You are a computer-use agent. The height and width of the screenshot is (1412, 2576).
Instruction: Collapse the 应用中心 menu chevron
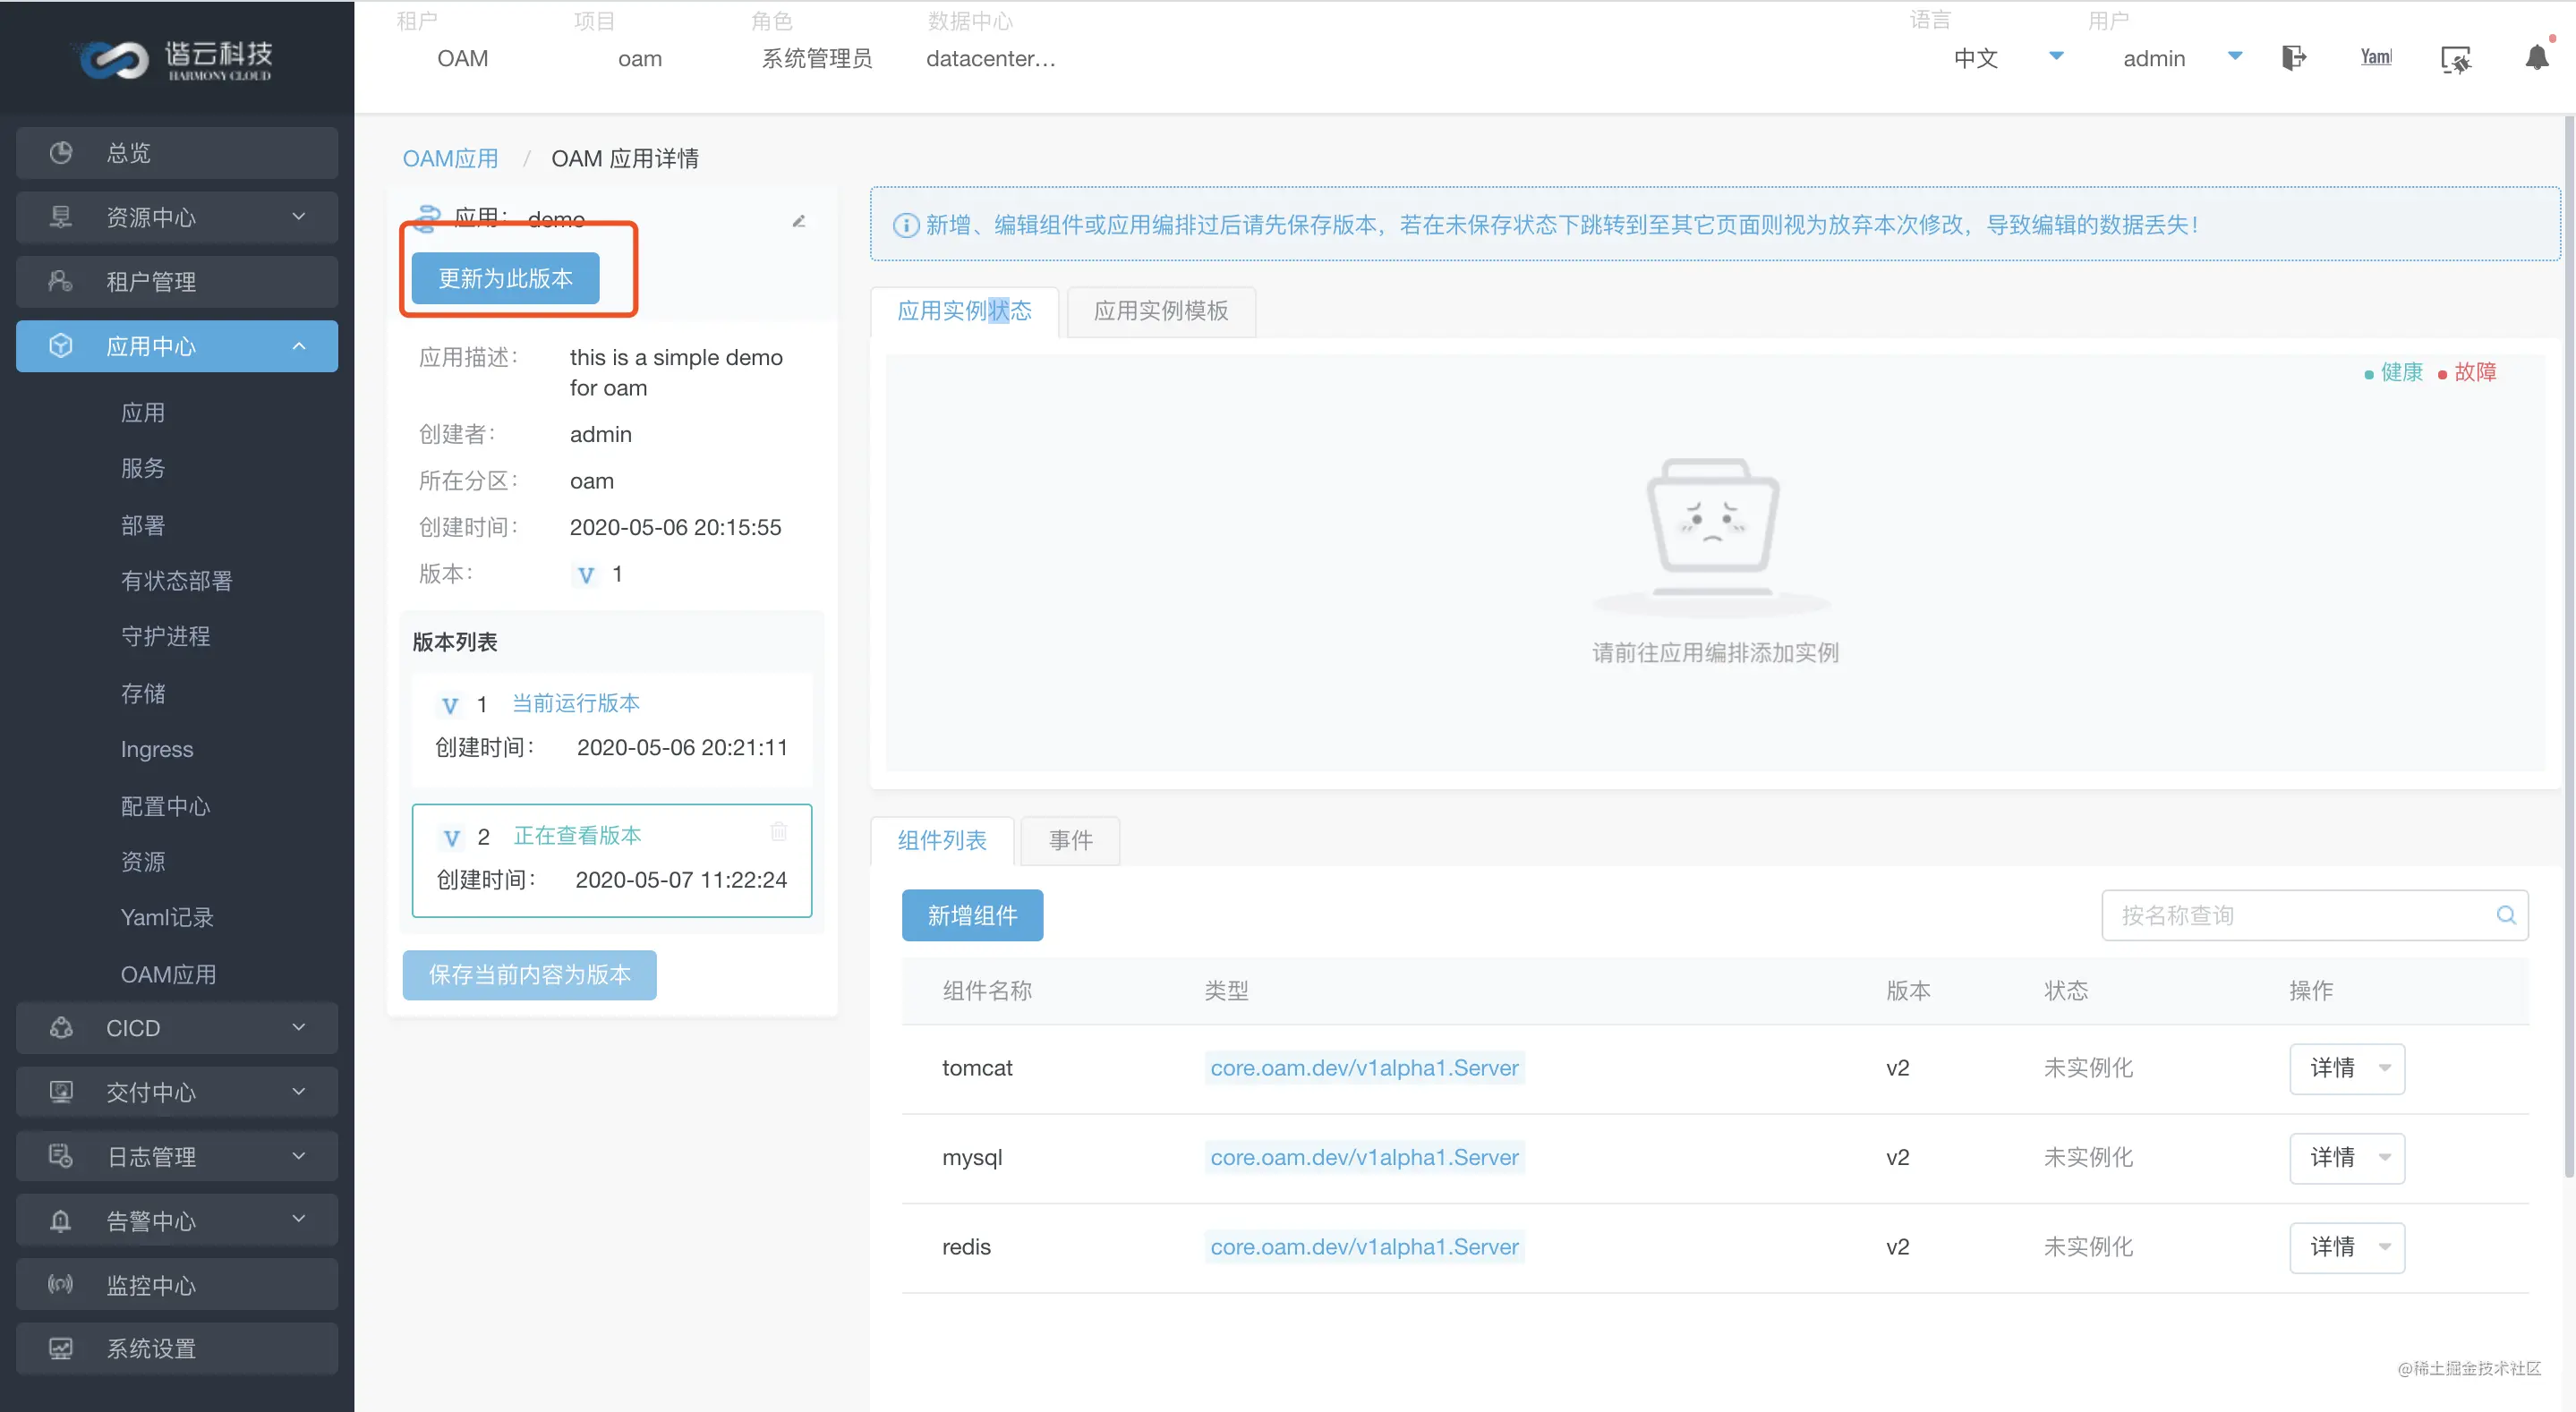tap(299, 346)
